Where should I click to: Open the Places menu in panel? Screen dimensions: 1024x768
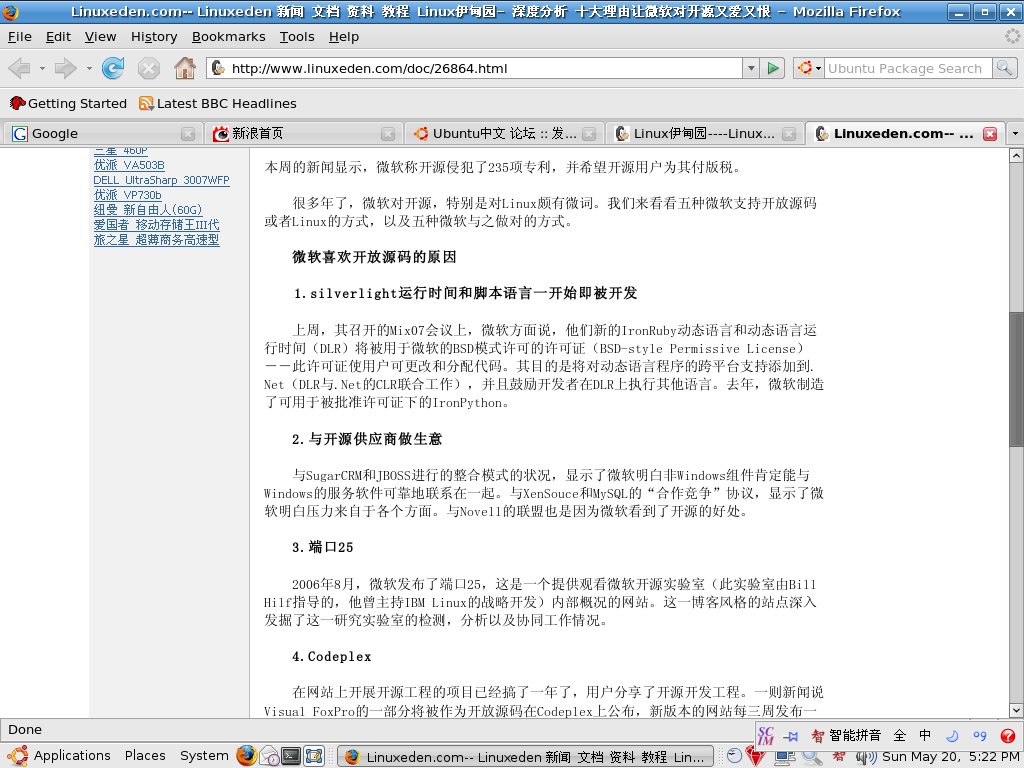tap(145, 756)
